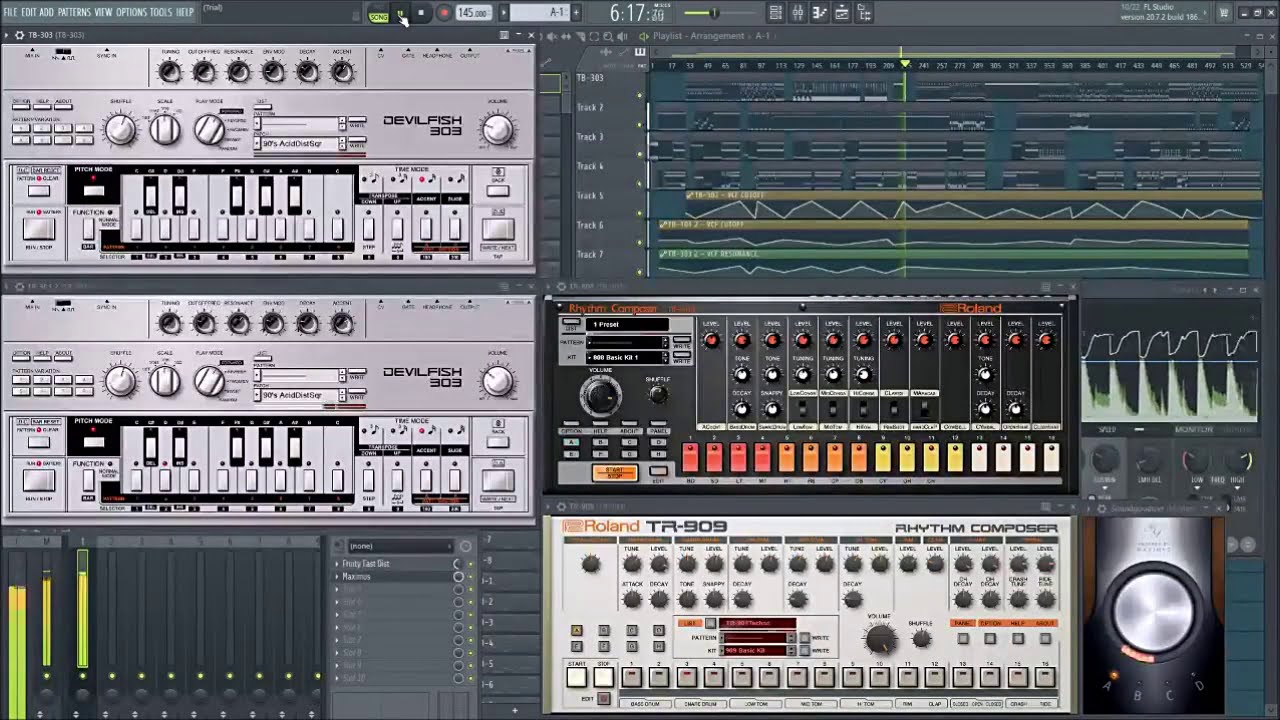Toggle step 1 on the TR-909 sequencer
Image resolution: width=1280 pixels, height=720 pixels.
(x=632, y=677)
